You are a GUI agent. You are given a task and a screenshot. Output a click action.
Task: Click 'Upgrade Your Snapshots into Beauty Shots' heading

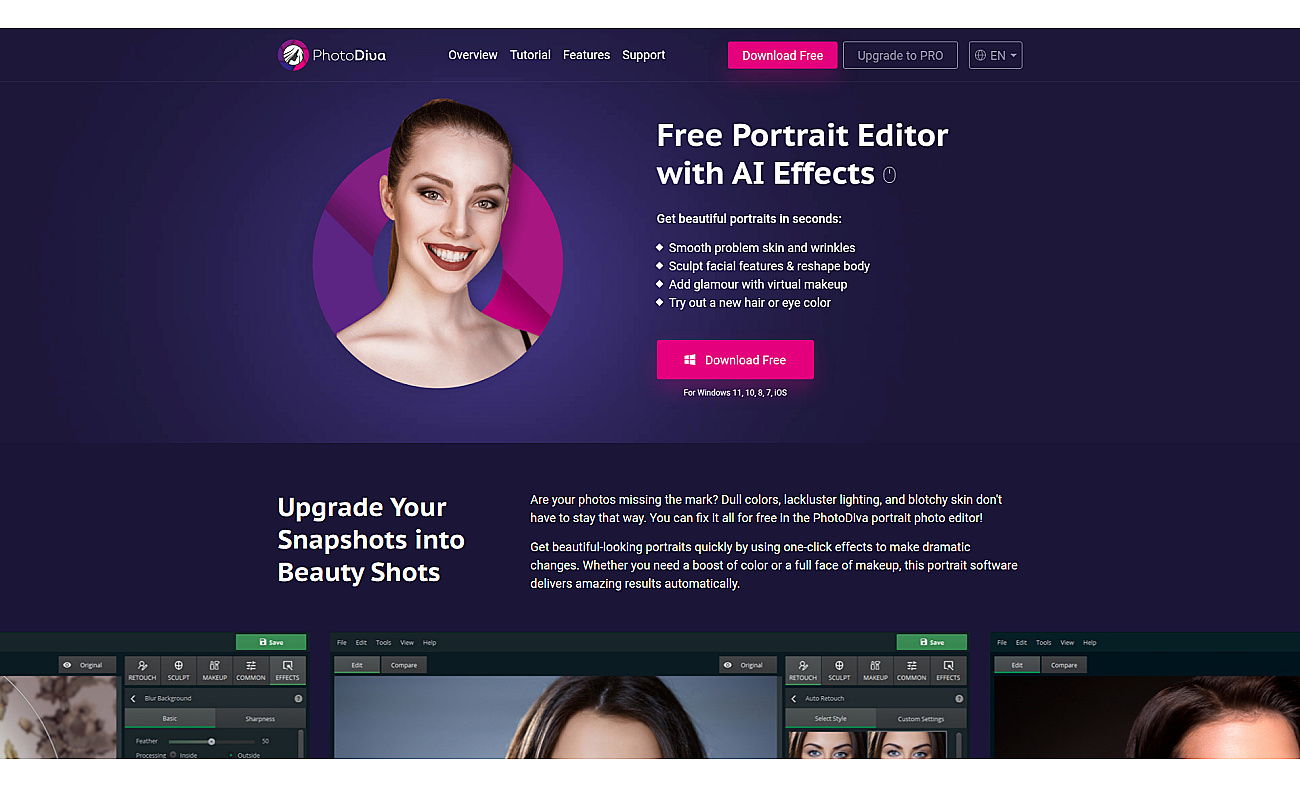point(371,540)
